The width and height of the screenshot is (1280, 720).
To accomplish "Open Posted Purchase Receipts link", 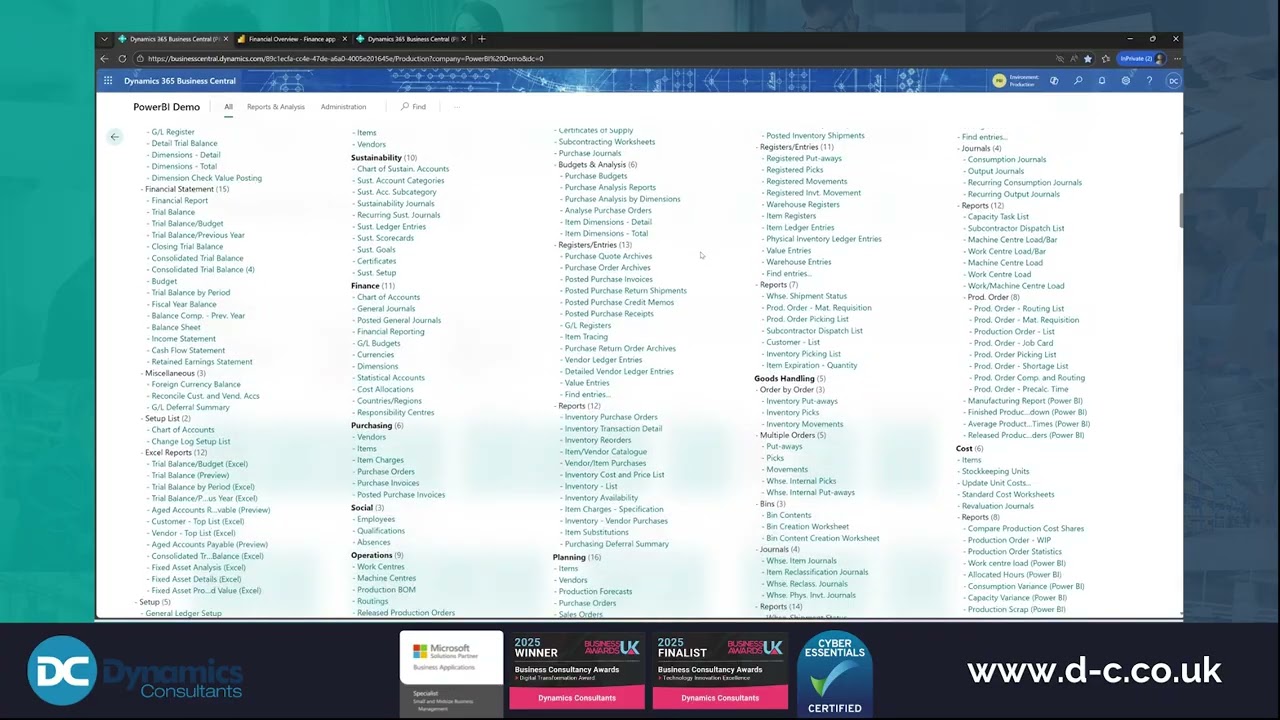I will point(609,314).
